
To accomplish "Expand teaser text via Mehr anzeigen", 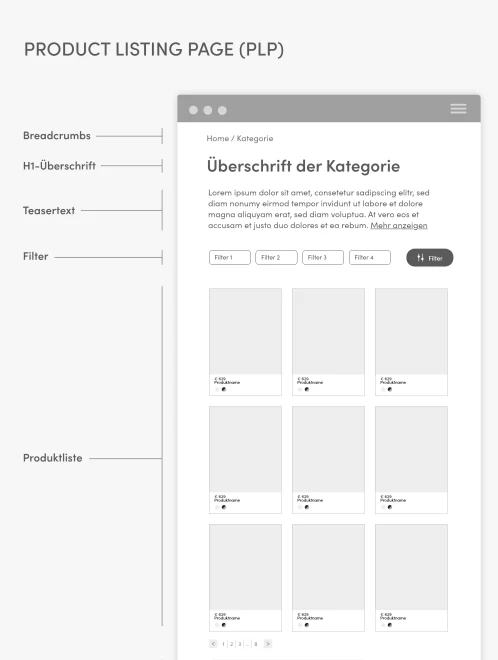I will (399, 225).
